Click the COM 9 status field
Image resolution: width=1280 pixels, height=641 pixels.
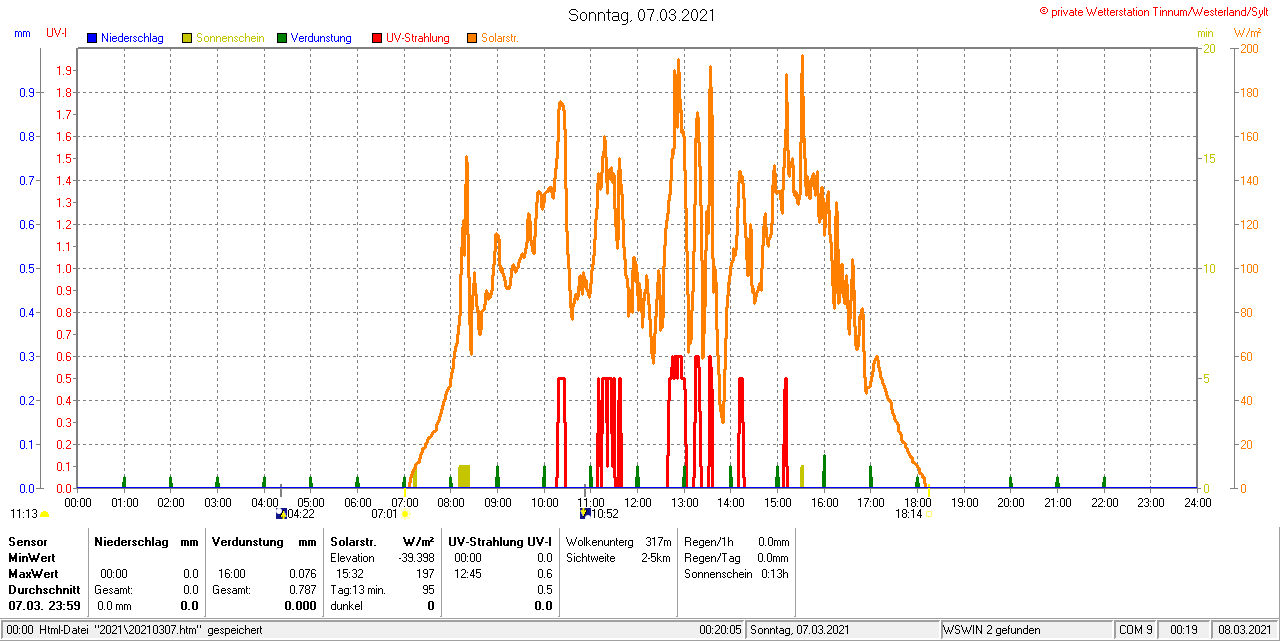(1136, 631)
